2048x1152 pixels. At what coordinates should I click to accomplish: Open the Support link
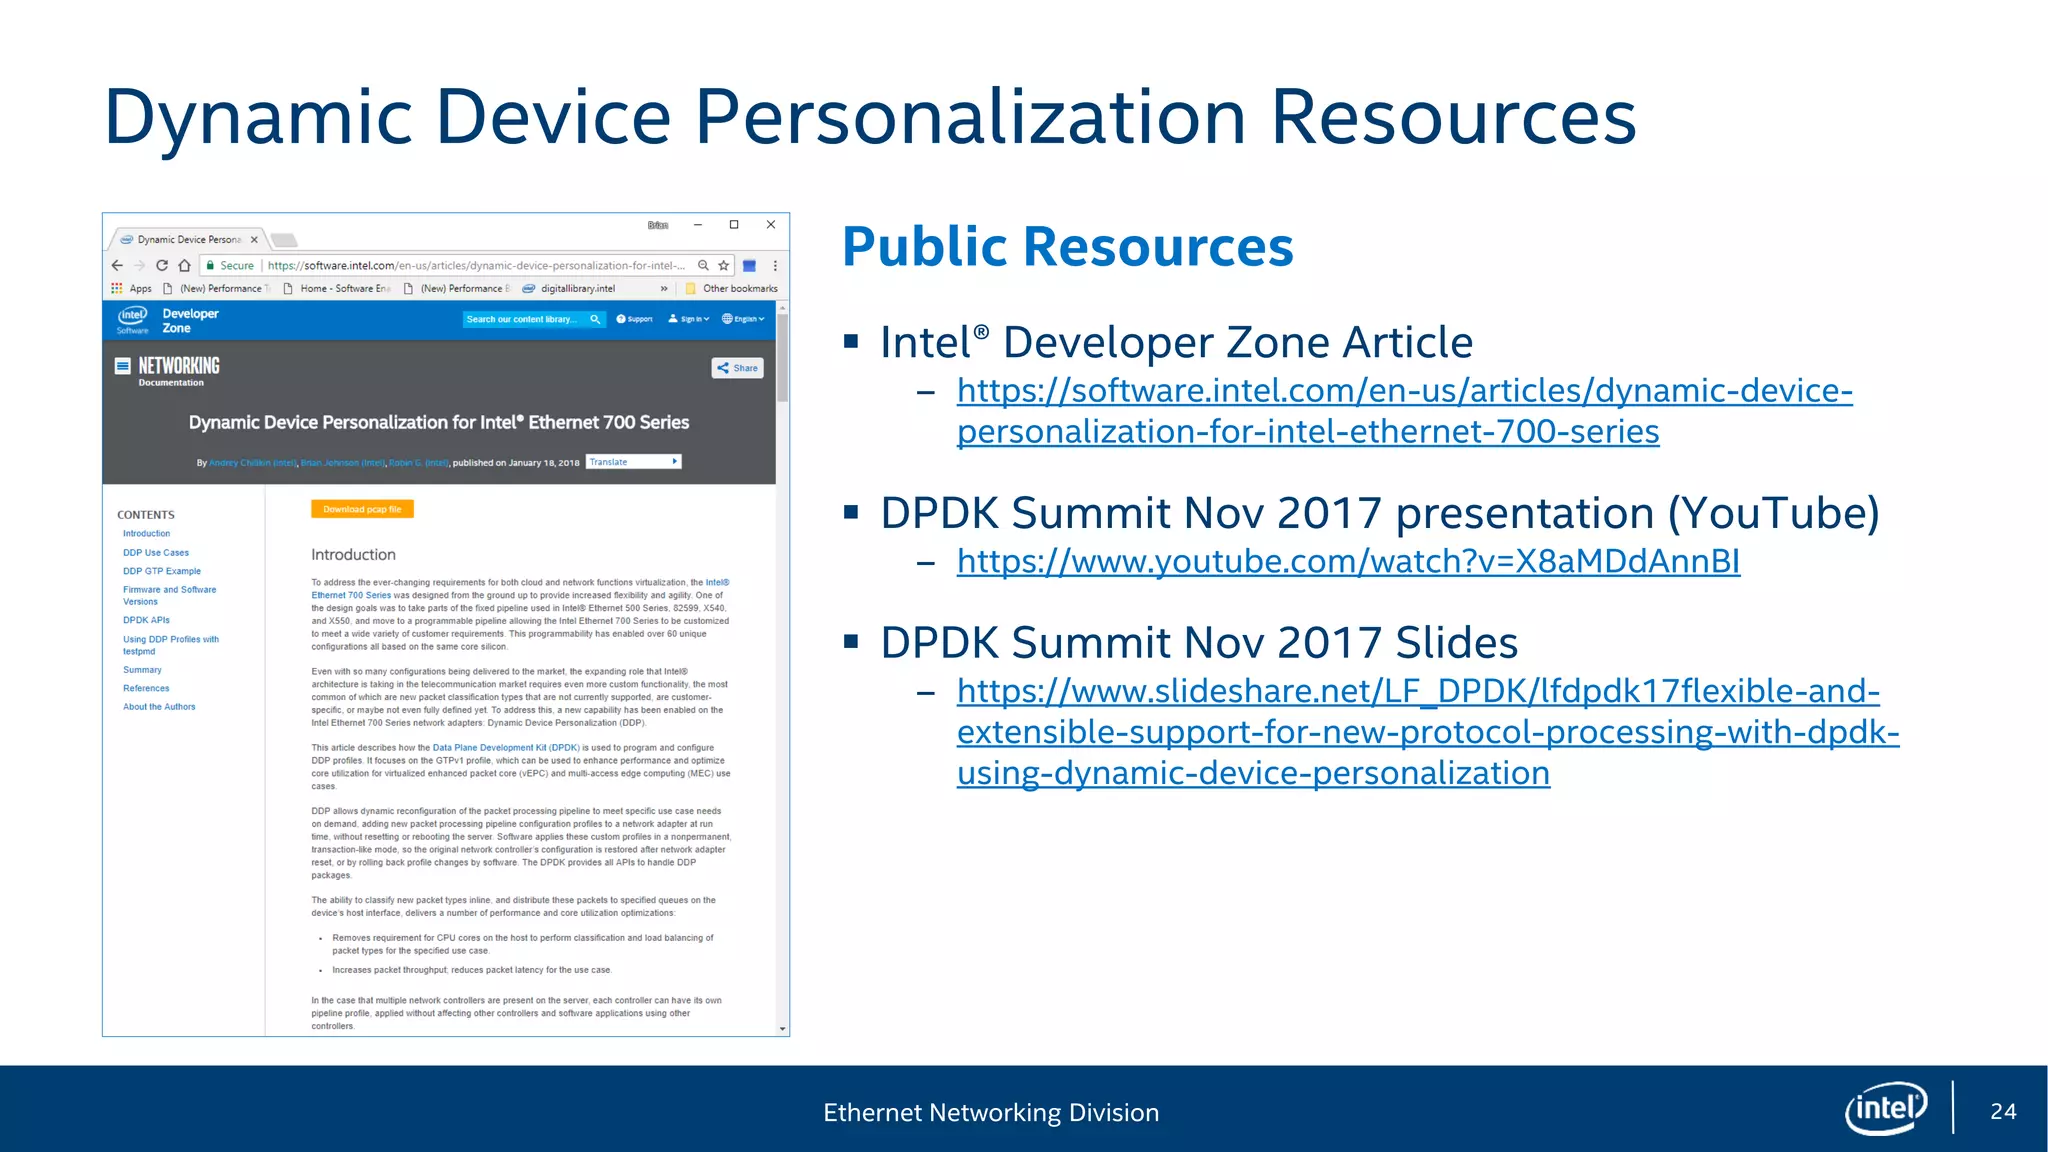(x=634, y=320)
